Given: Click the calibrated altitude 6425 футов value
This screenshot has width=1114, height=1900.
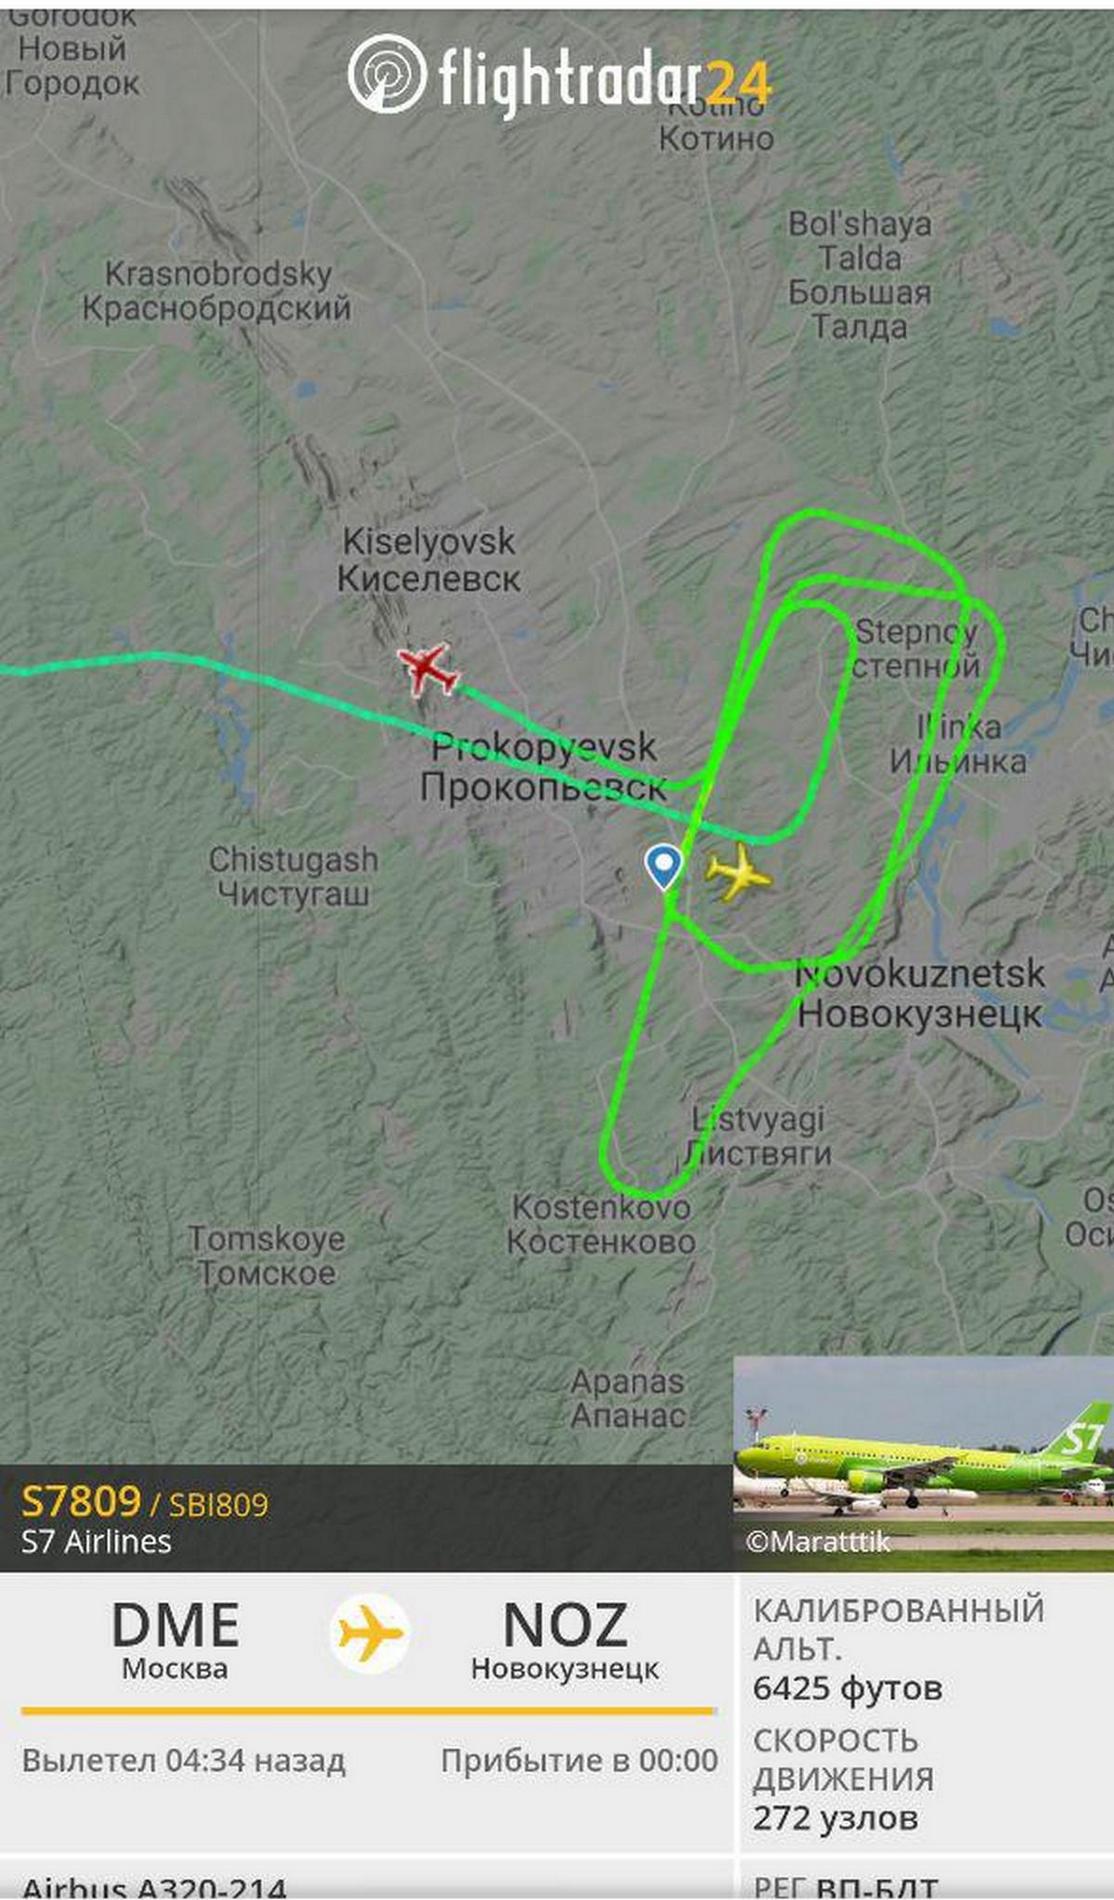Looking at the screenshot, I should tap(848, 1688).
